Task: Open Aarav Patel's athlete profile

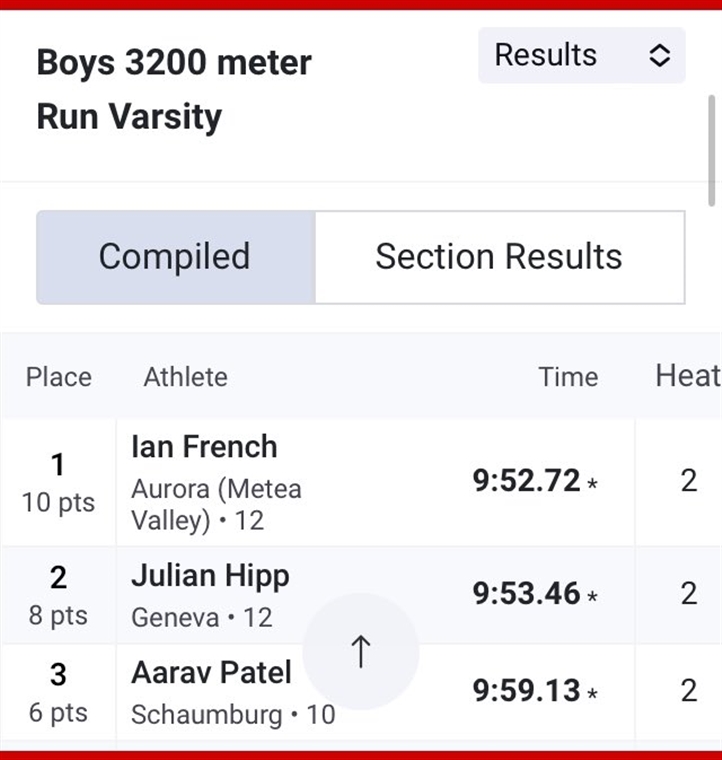Action: (211, 673)
